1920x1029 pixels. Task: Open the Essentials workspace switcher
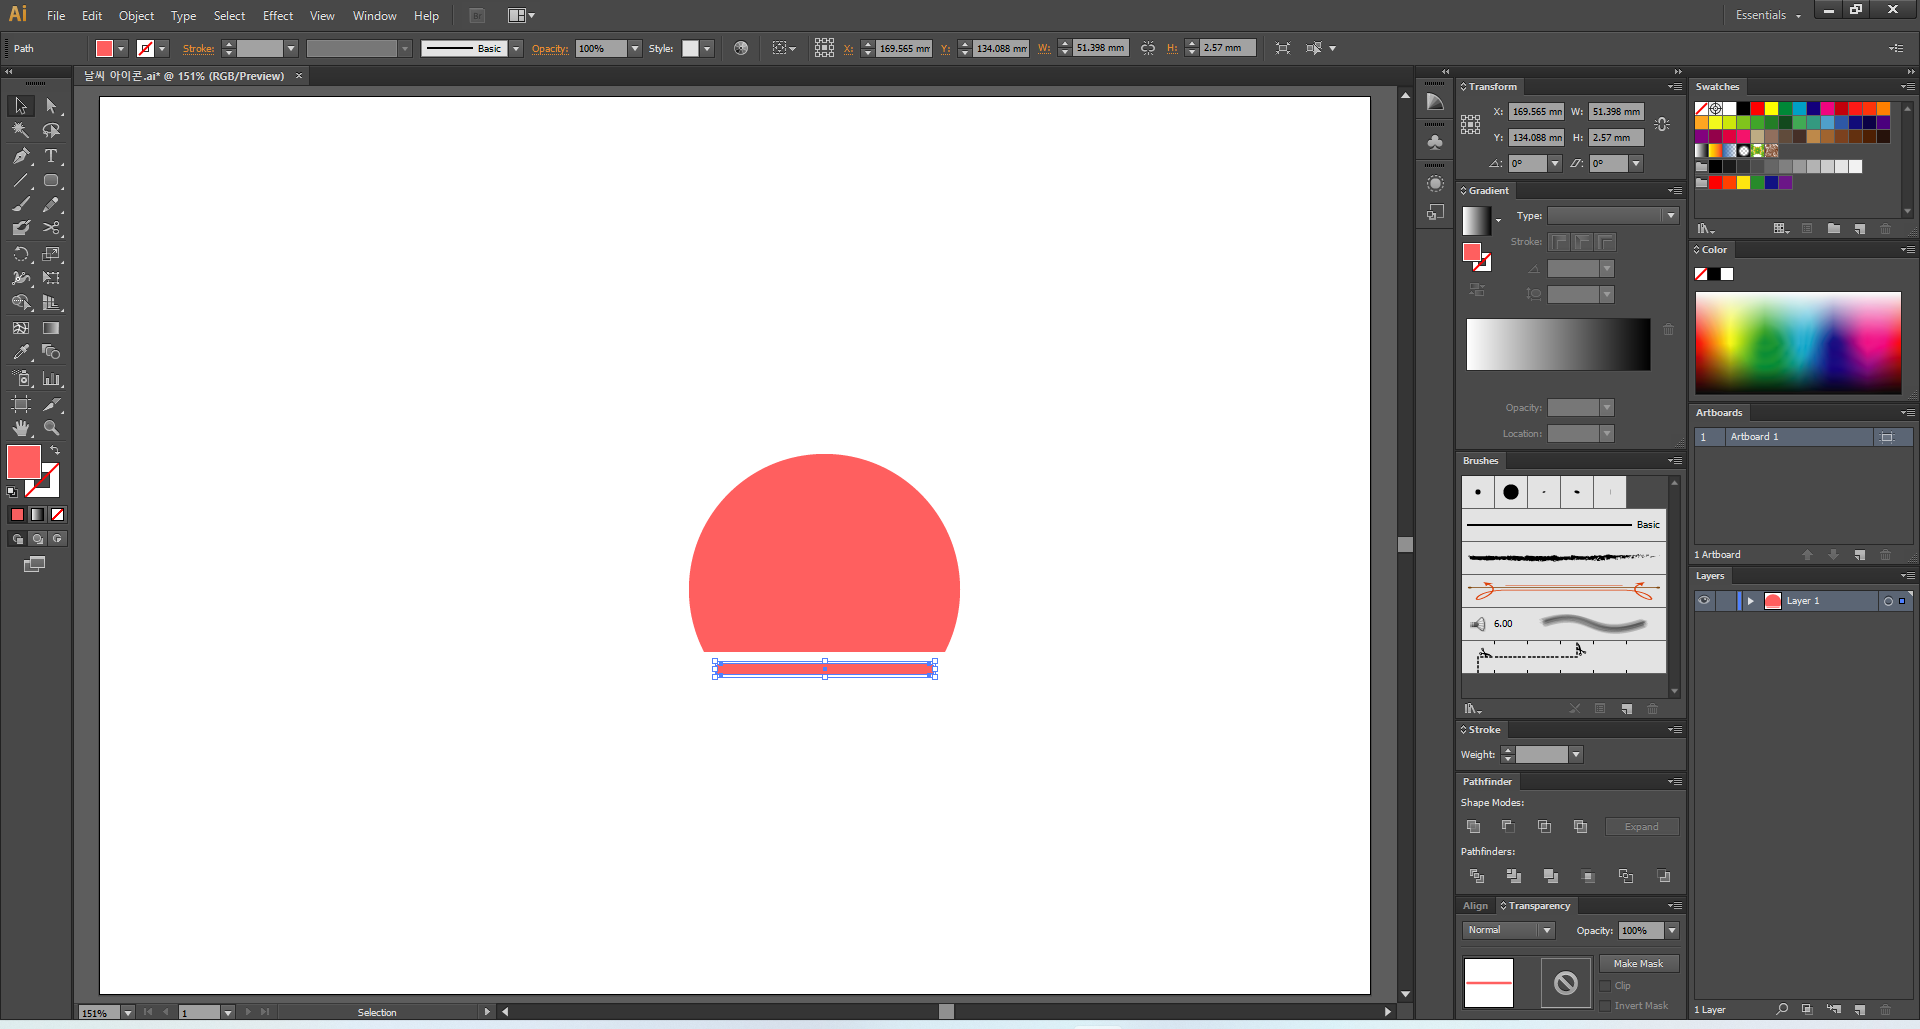1767,15
